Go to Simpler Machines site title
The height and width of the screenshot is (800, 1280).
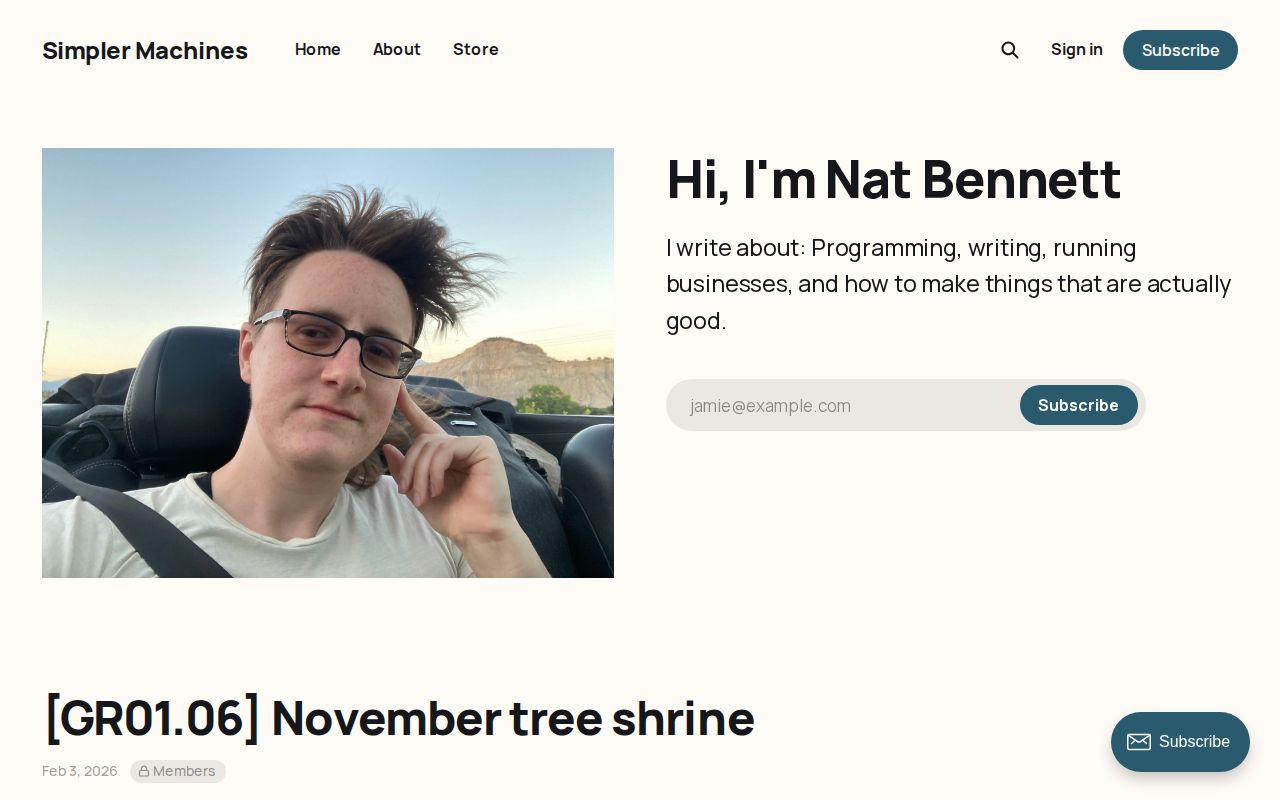coord(145,50)
